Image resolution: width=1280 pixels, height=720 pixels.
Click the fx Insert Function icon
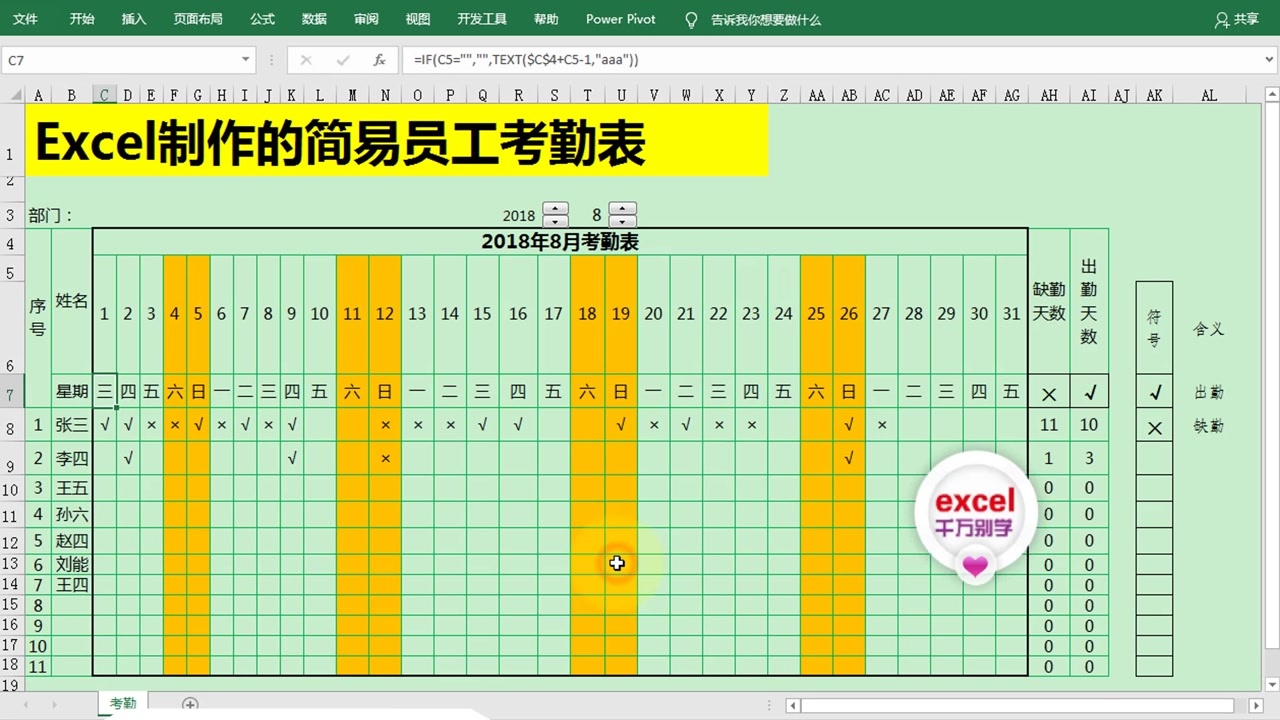coord(379,60)
